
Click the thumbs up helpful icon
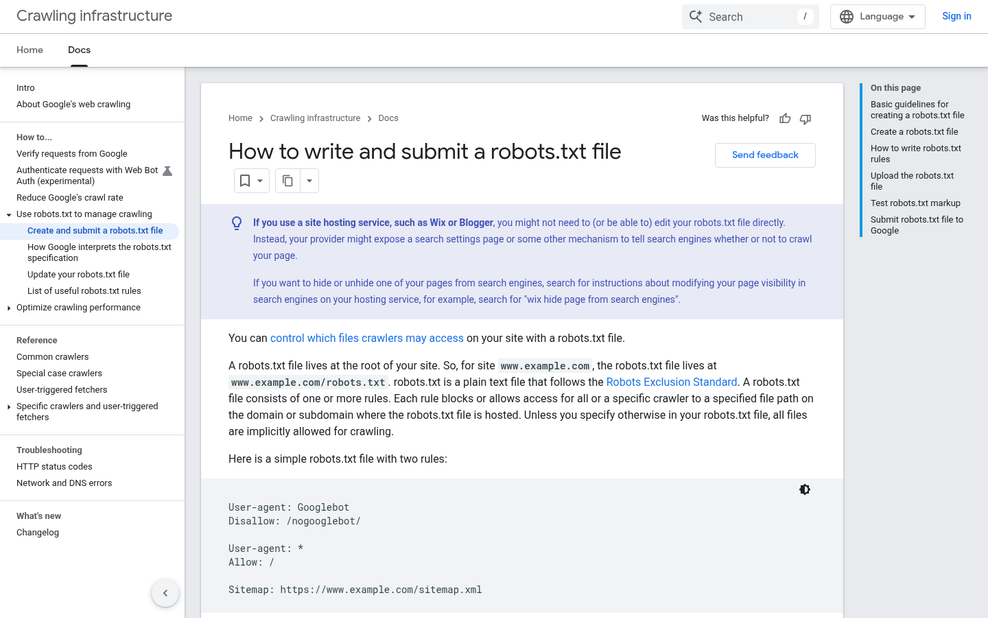point(784,118)
